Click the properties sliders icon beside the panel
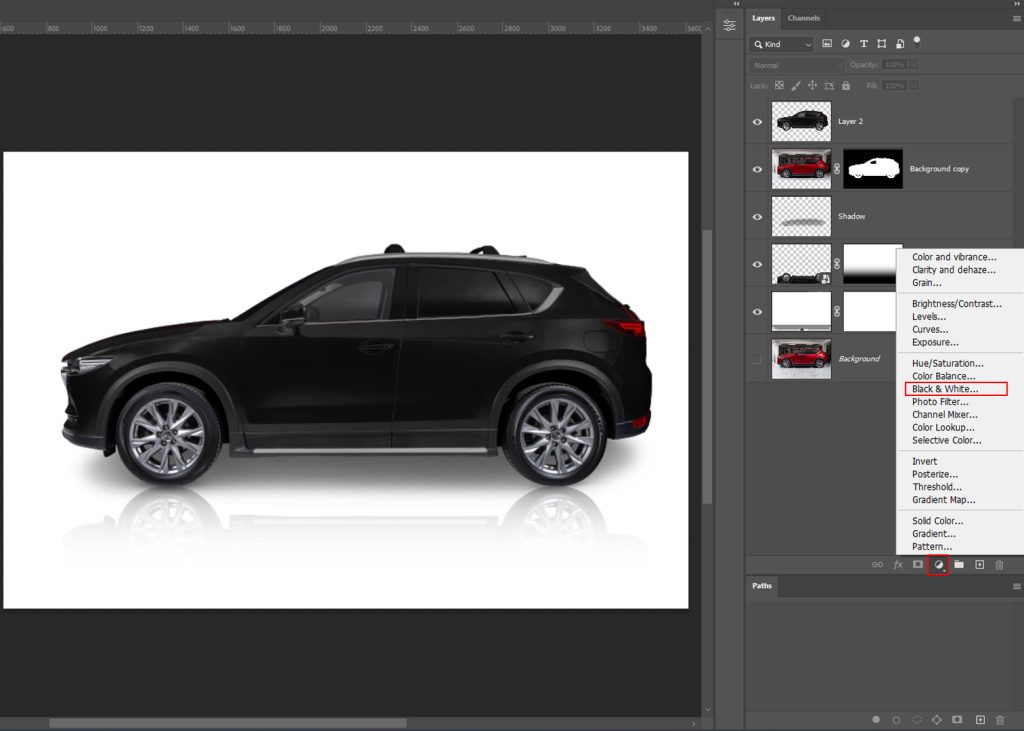Image resolution: width=1024 pixels, height=731 pixels. (730, 25)
